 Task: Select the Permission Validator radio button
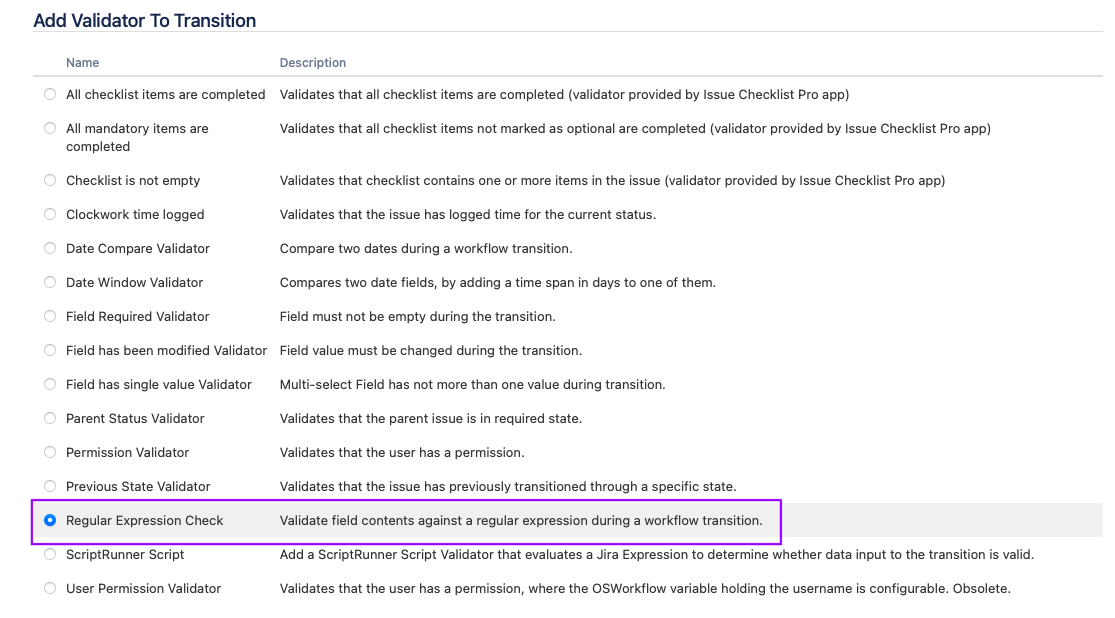(x=50, y=452)
